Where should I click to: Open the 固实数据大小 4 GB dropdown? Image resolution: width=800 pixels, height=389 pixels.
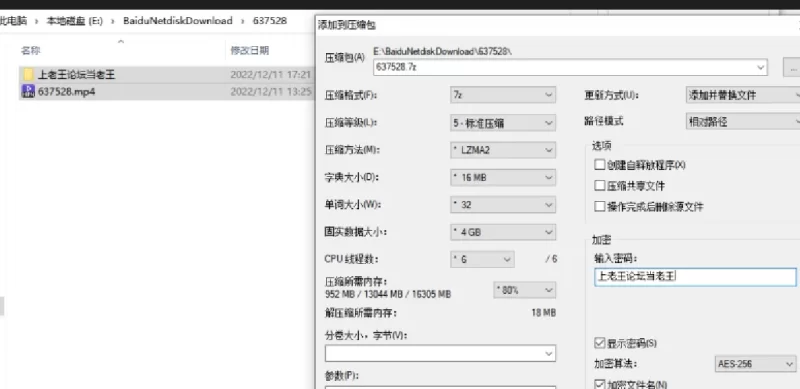pyautogui.click(x=503, y=232)
